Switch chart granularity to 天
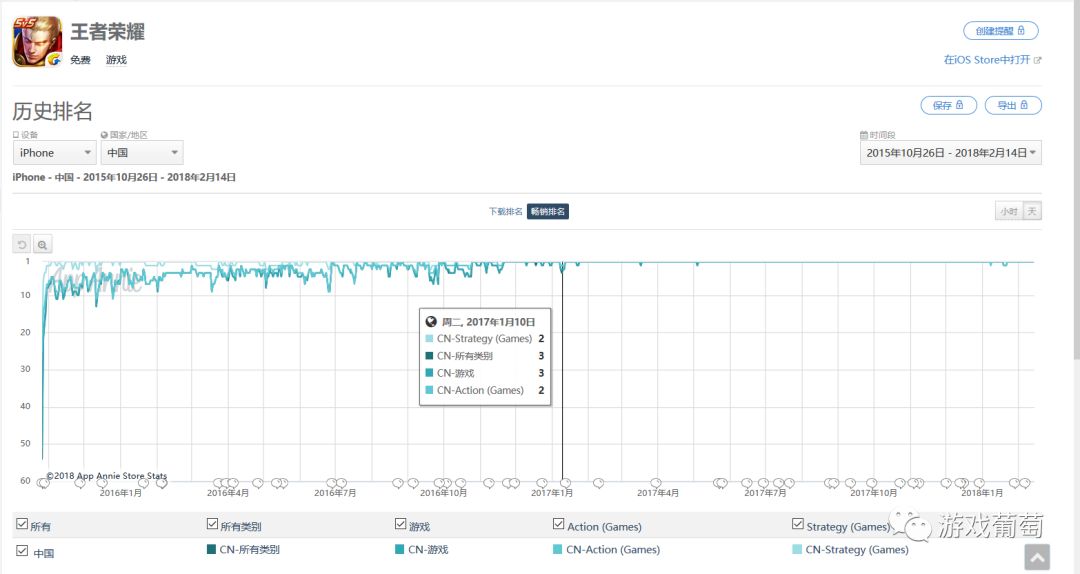Screen dimensions: 1080x574 pyautogui.click(x=1032, y=212)
